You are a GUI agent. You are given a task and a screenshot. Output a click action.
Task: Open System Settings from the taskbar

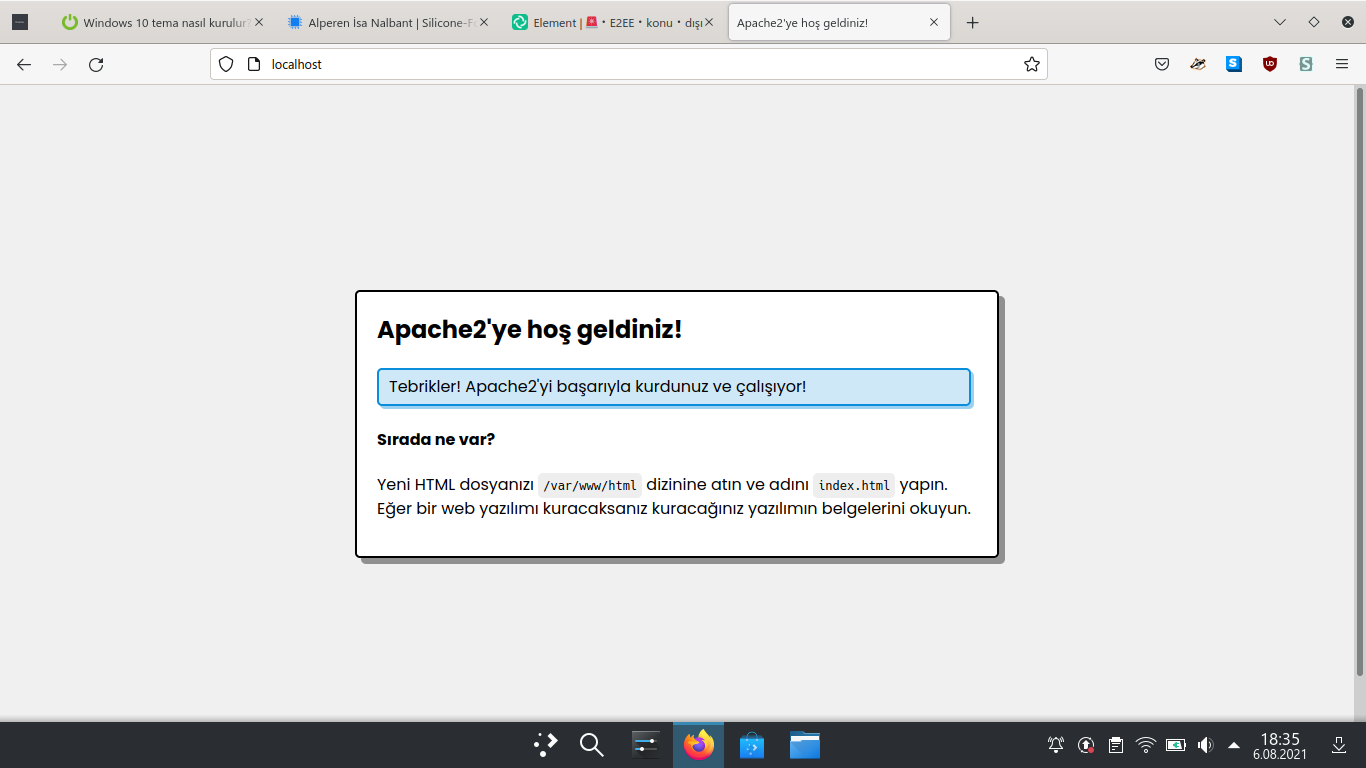pyautogui.click(x=646, y=745)
